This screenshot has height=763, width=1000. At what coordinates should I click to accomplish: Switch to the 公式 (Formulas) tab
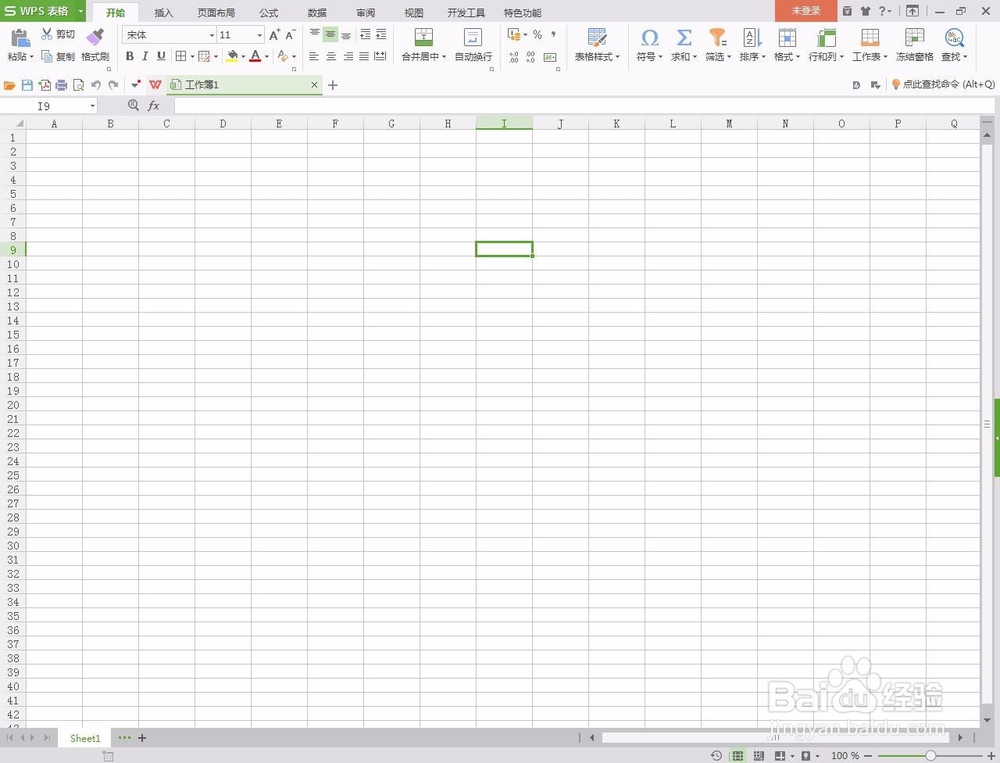[268, 13]
